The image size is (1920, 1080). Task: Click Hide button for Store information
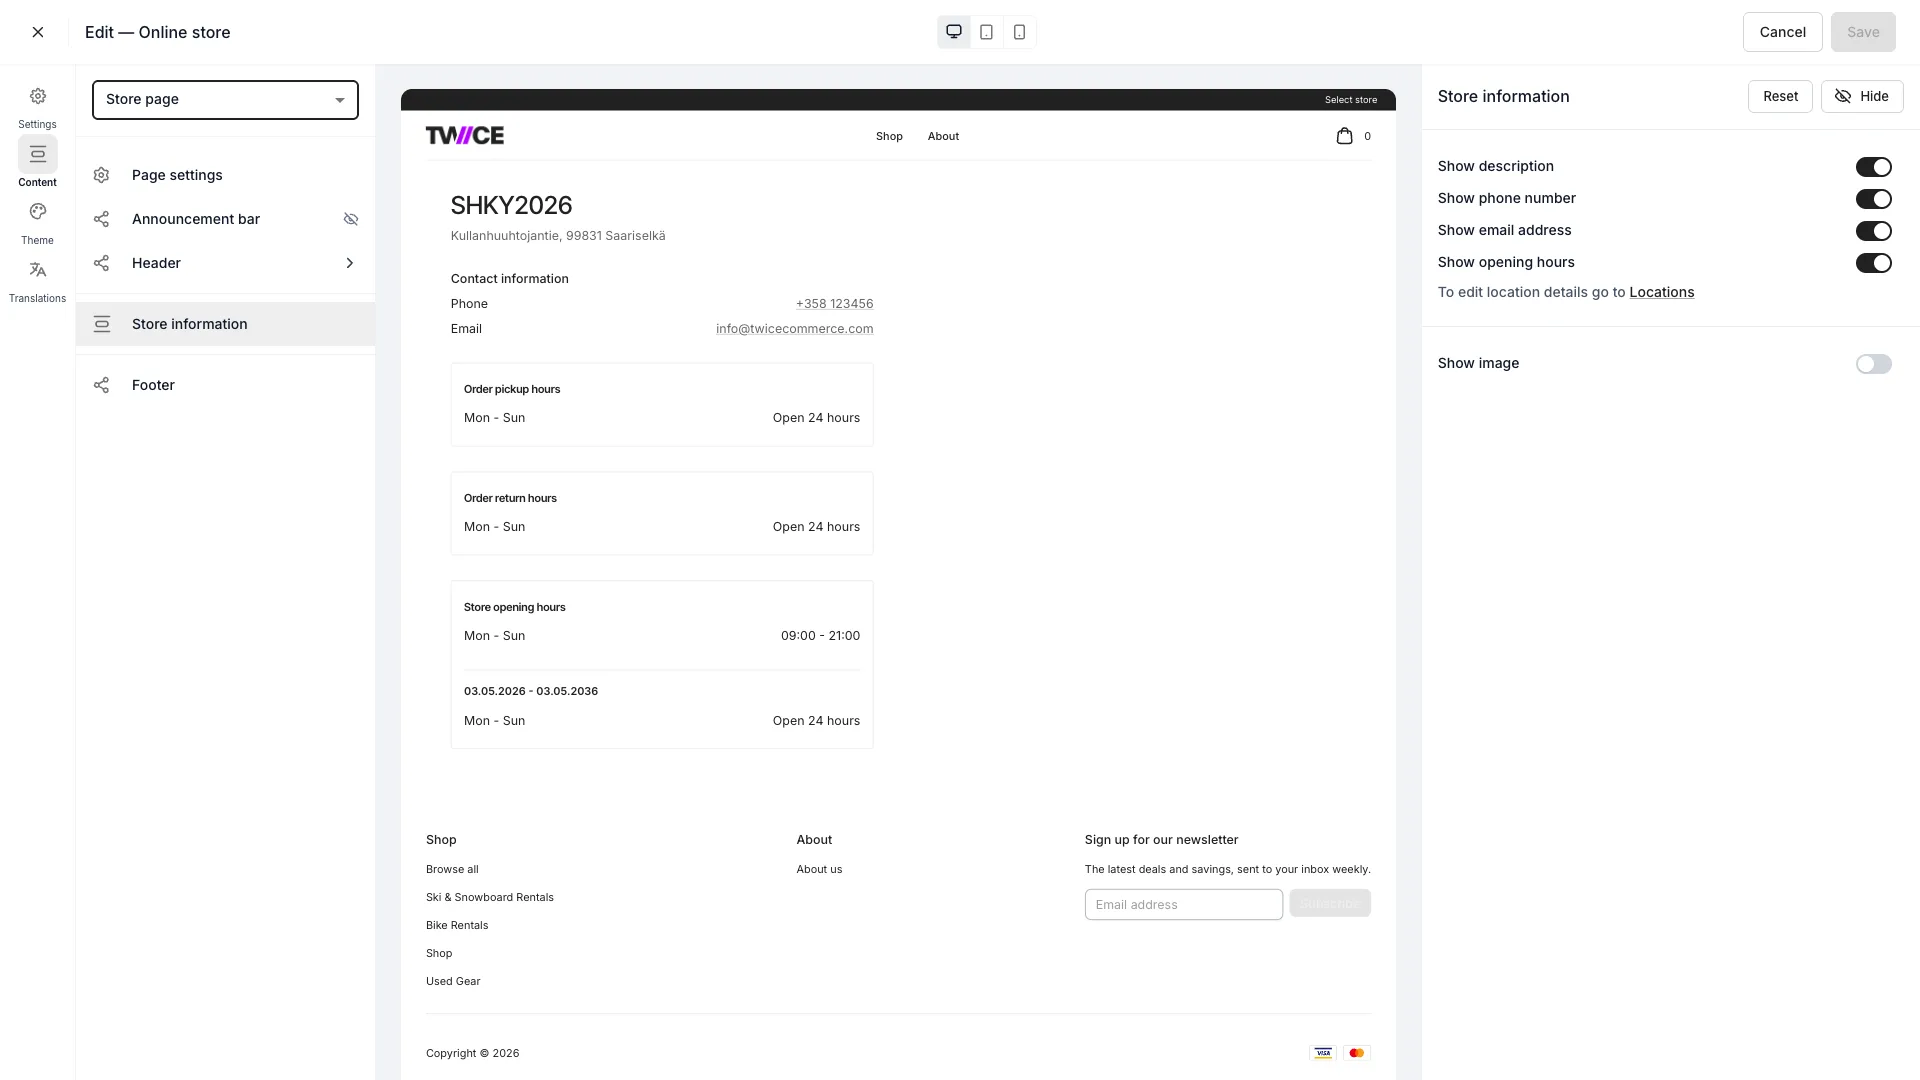tap(1862, 96)
